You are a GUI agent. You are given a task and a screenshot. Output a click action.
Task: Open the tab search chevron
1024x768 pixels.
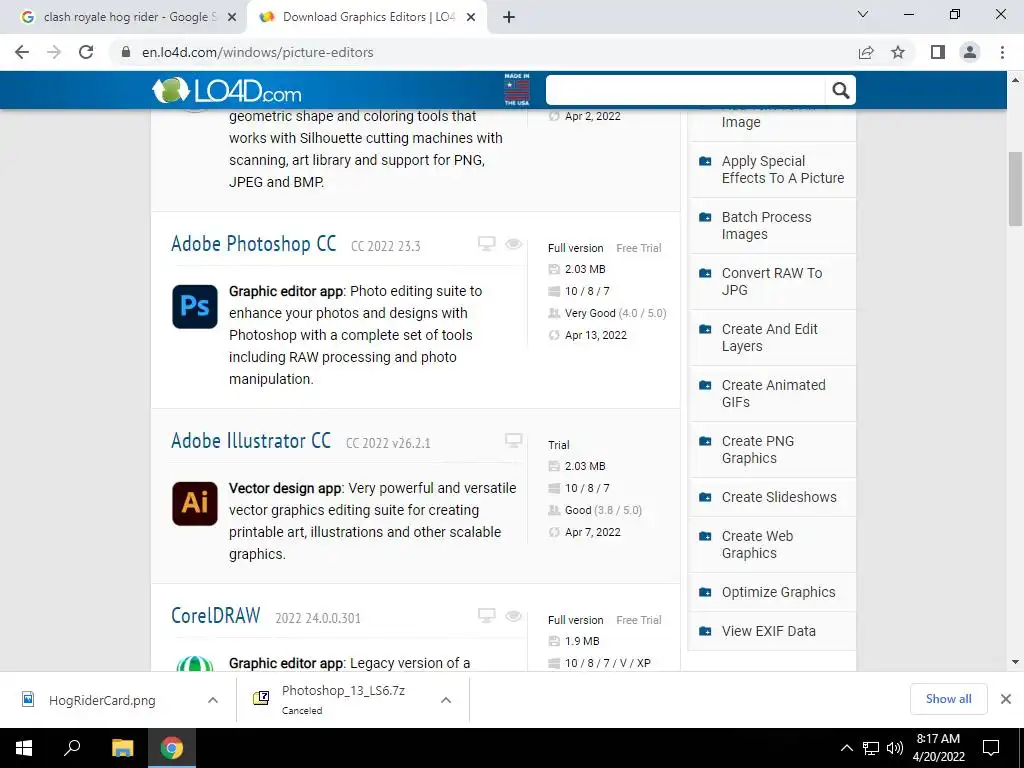[x=863, y=14]
